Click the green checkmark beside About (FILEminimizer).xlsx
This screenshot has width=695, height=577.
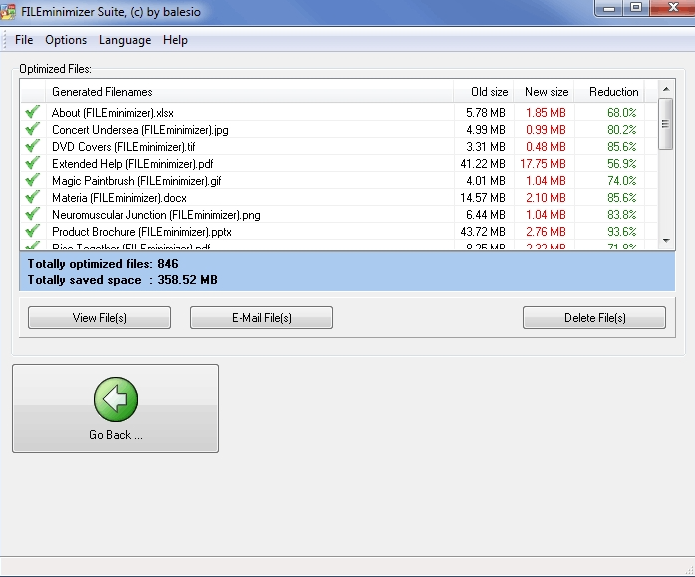point(33,113)
